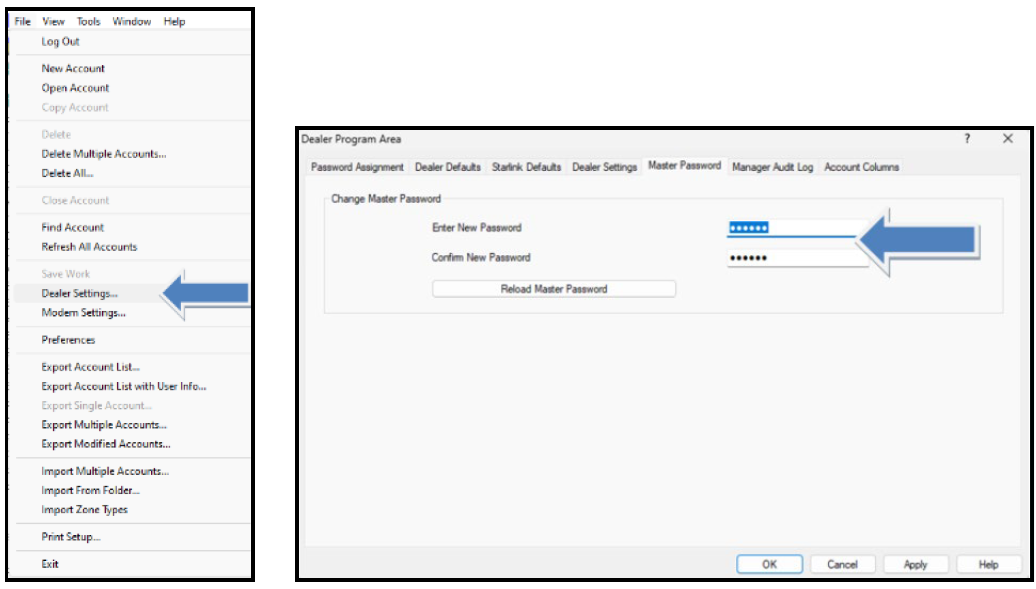Screen dimensions: 1036x589
Task: Click Exit in the File menu
Action: [50, 564]
